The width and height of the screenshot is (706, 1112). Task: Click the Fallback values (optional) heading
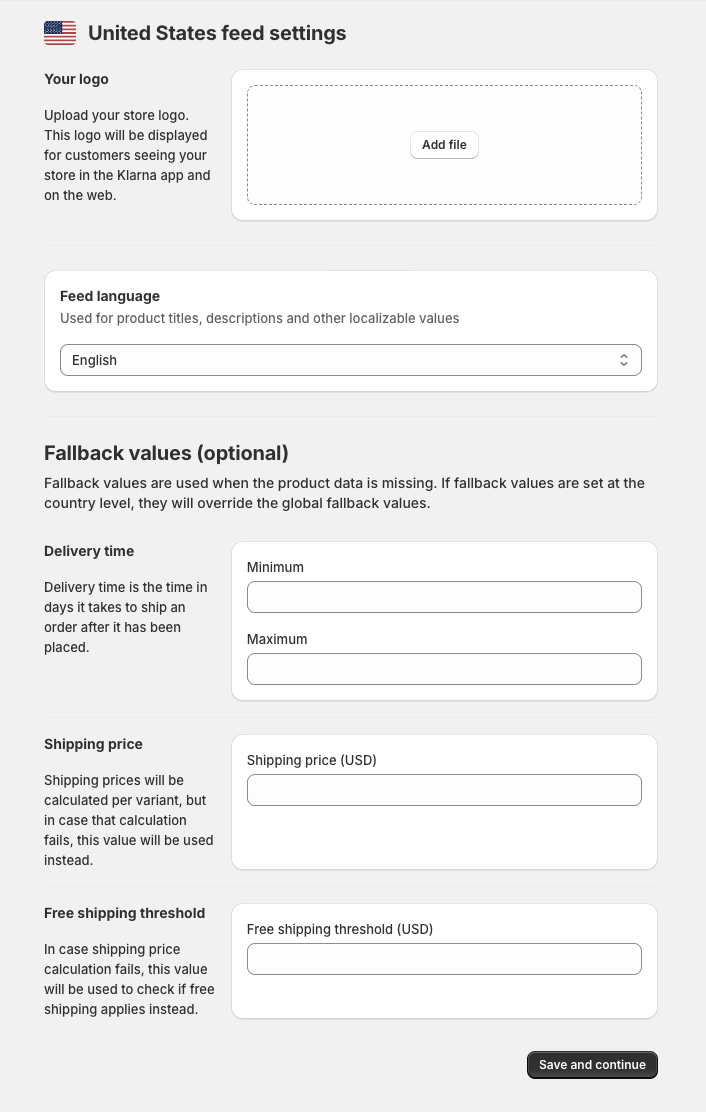tap(166, 453)
